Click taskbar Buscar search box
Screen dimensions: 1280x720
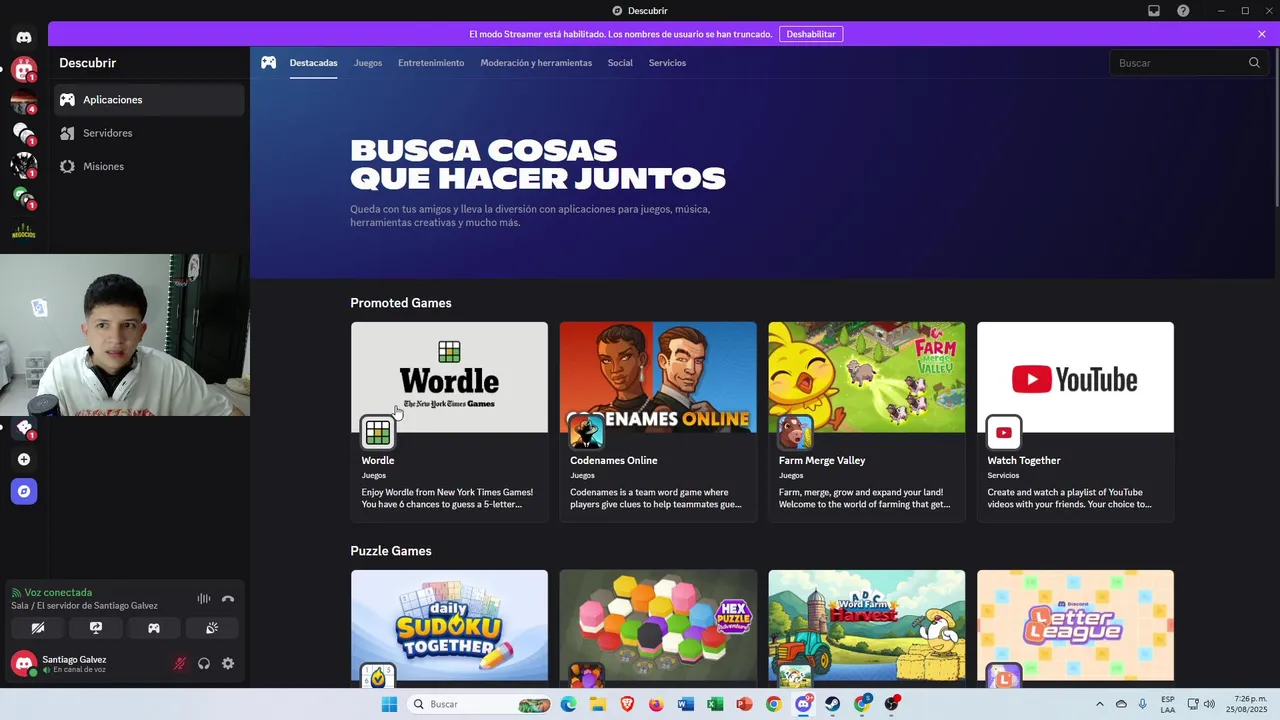(479, 704)
